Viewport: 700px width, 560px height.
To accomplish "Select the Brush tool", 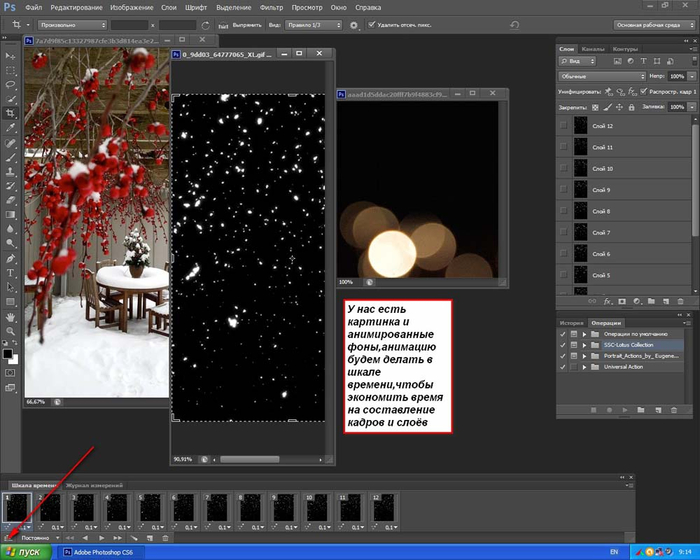I will 10,157.
